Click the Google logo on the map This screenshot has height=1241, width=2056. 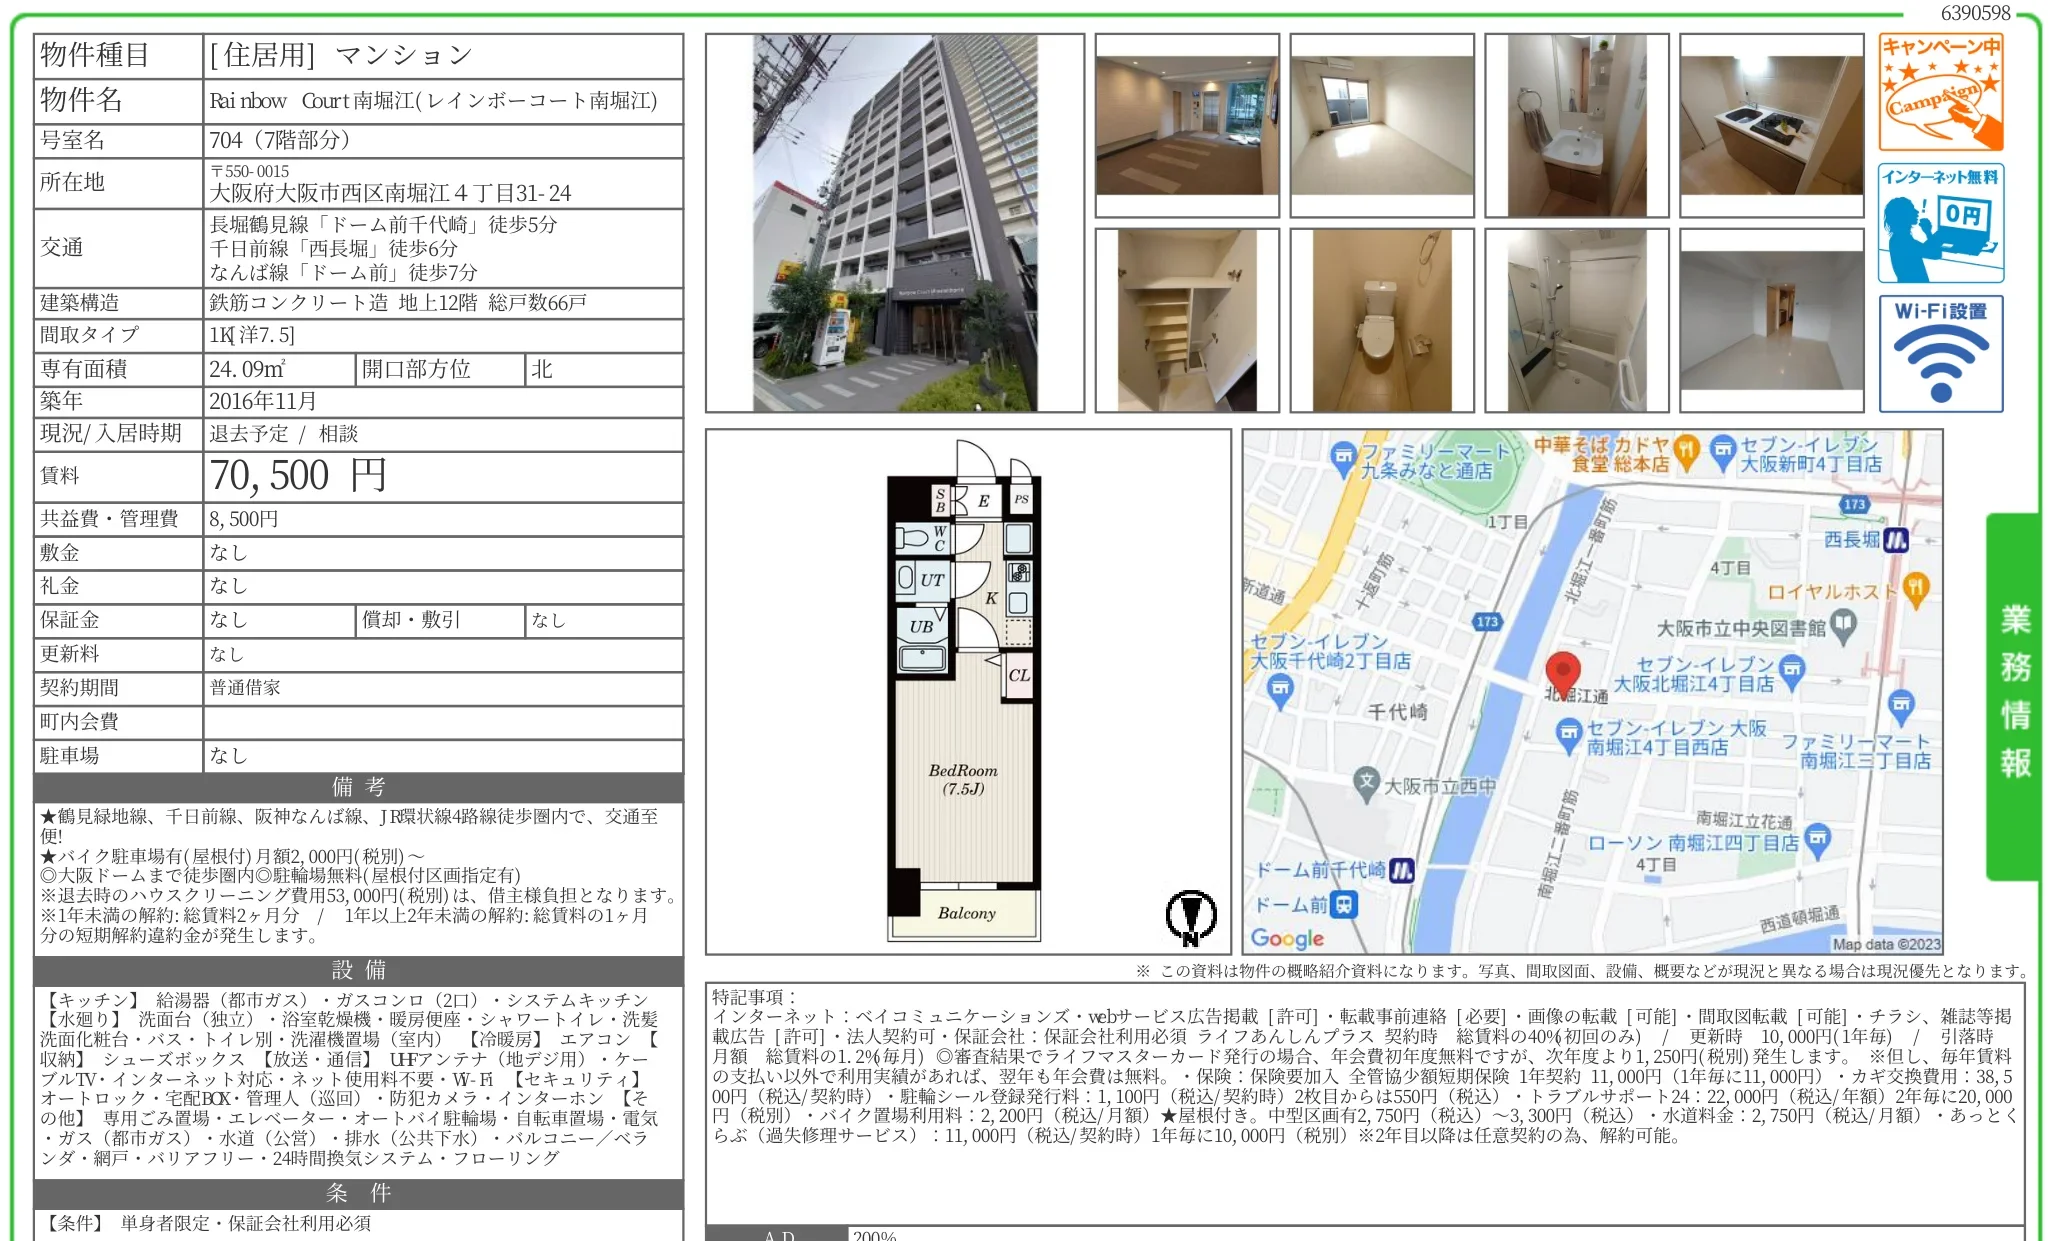[1287, 938]
